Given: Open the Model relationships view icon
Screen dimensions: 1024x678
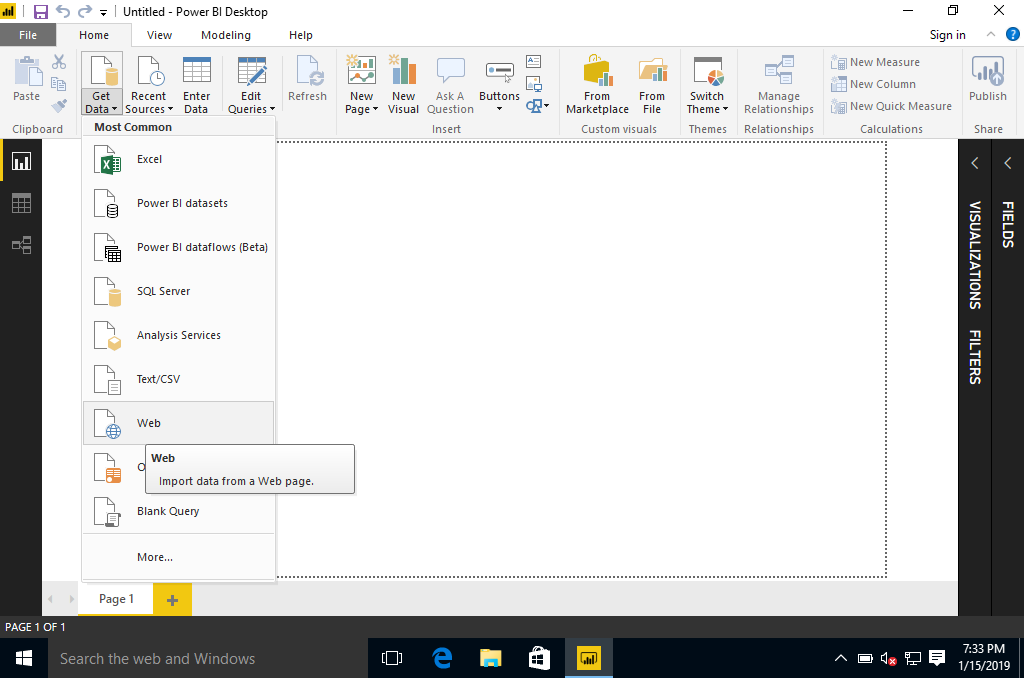Looking at the screenshot, I should (x=21, y=245).
